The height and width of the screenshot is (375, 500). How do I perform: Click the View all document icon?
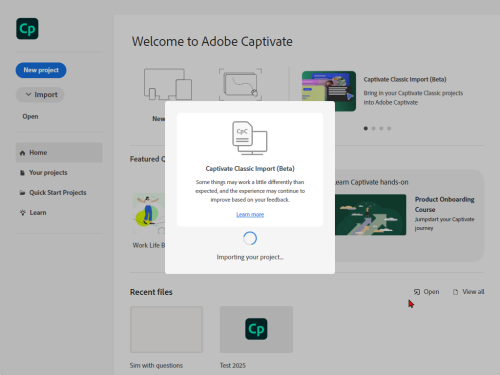[455, 292]
